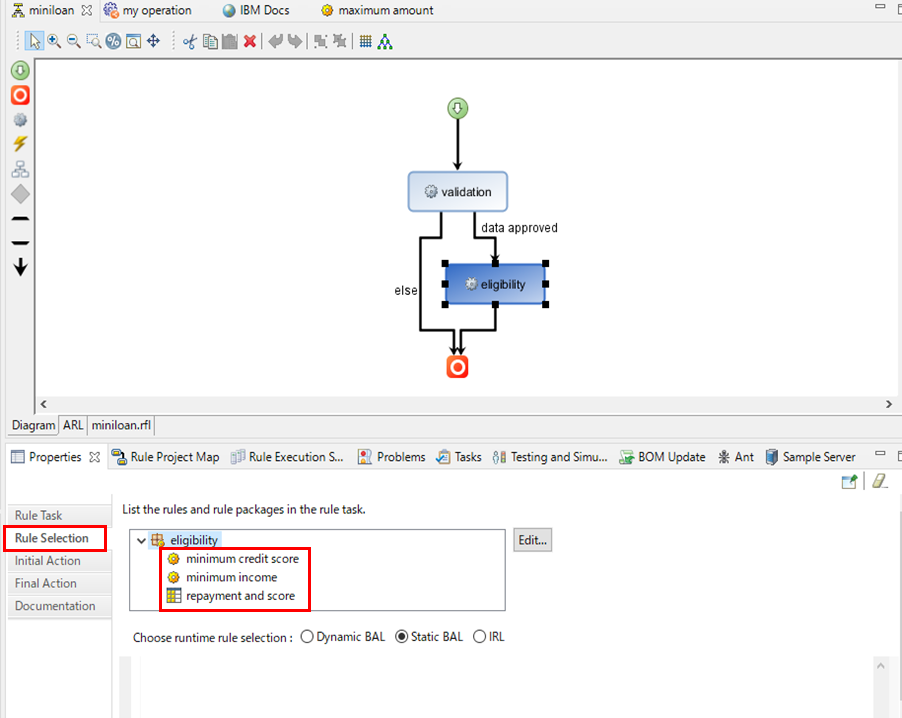Switch to the miniloan.rfl bottom tab
902x718 pixels.
pyautogui.click(x=121, y=425)
